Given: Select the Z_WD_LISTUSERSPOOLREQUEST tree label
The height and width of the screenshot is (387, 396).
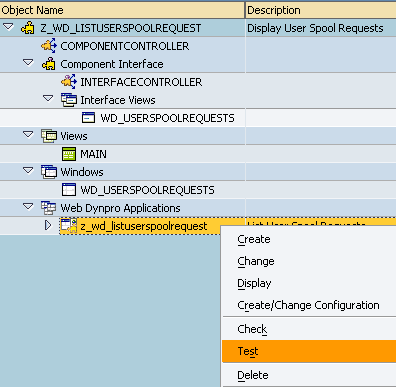Looking at the screenshot, I should [121, 28].
